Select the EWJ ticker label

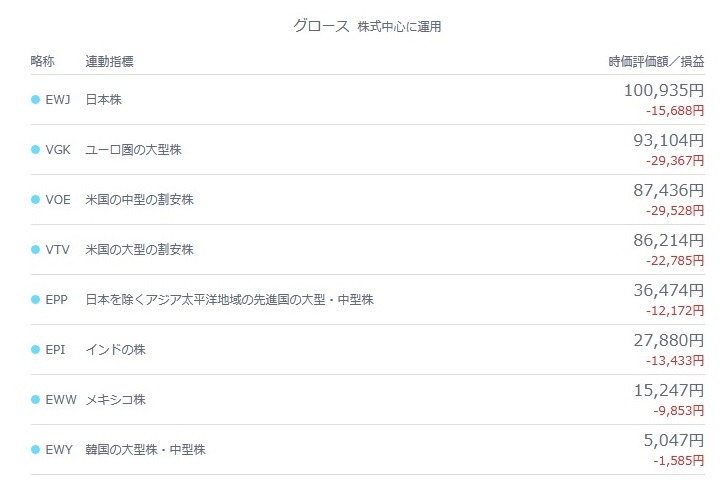click(58, 100)
